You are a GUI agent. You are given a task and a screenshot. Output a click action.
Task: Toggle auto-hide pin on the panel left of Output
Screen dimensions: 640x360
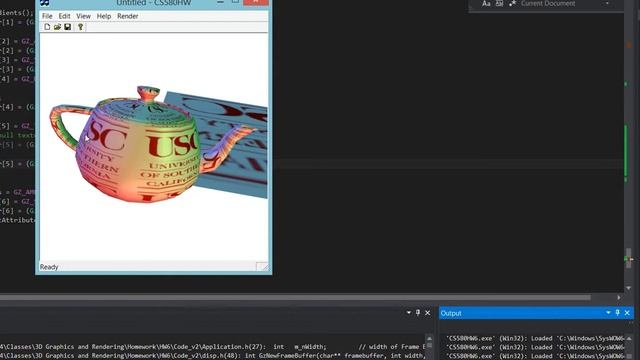418,313
